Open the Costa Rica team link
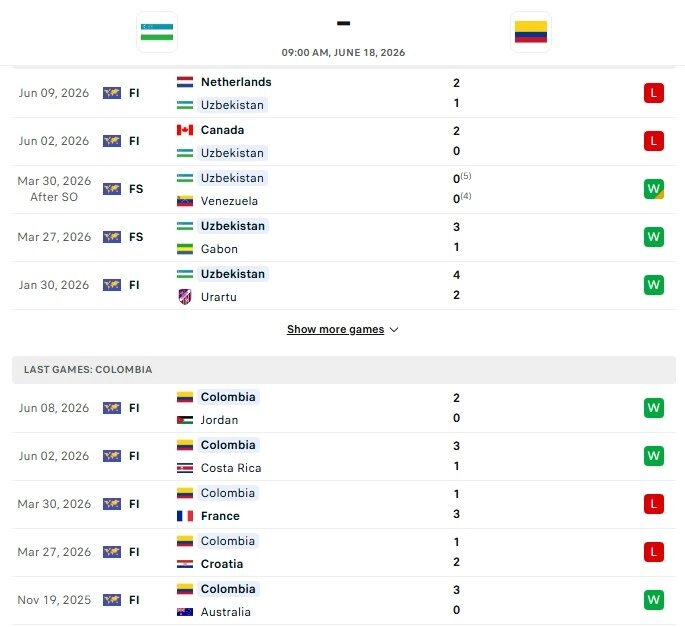Image resolution: width=685 pixels, height=627 pixels. (x=231, y=468)
